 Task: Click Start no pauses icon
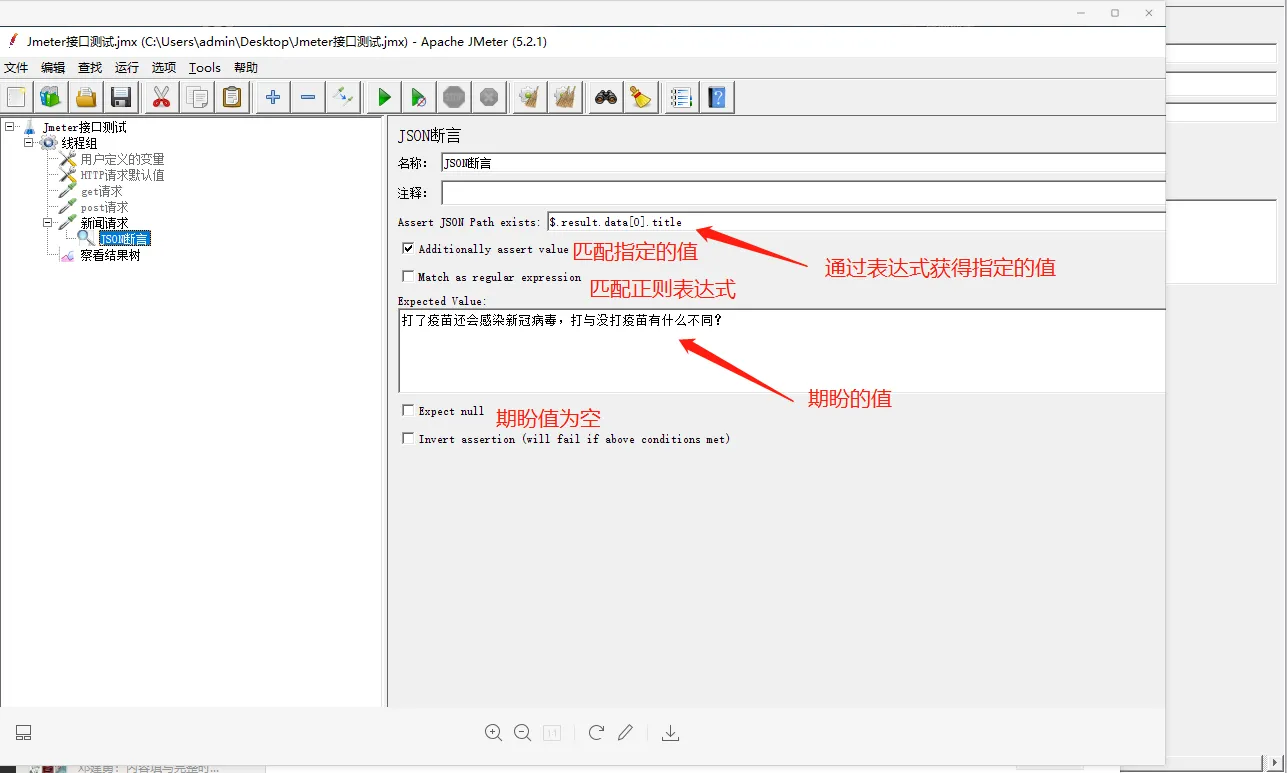tap(419, 97)
